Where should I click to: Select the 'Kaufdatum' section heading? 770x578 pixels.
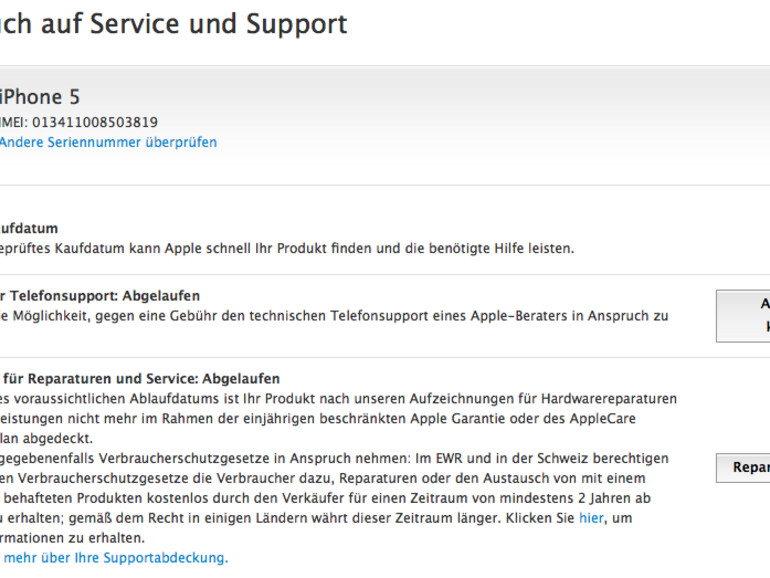click(x=29, y=228)
